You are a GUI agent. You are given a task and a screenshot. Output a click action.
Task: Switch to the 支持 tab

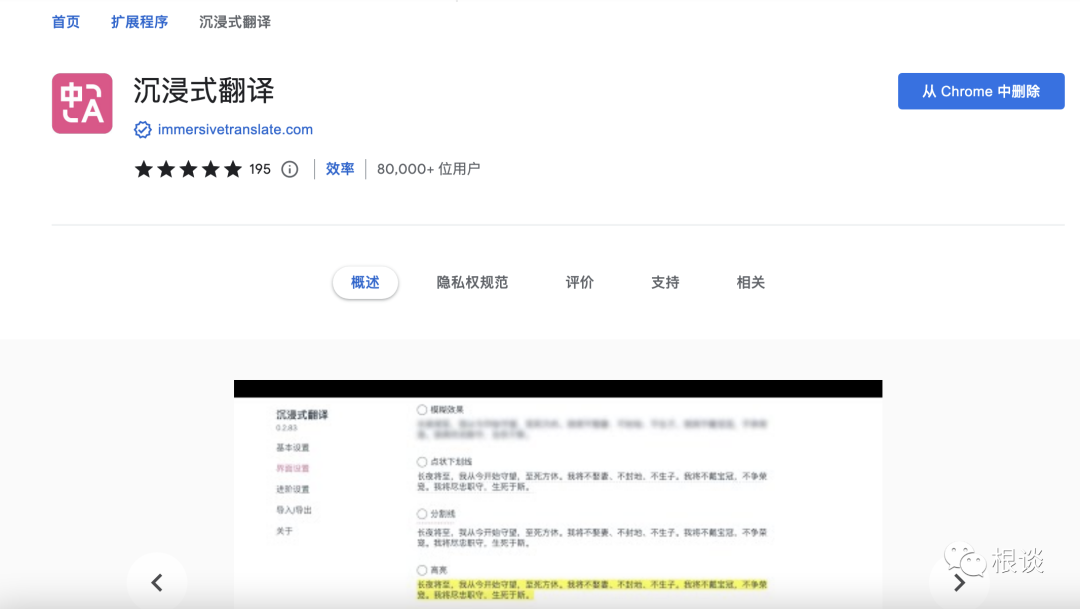click(x=665, y=283)
